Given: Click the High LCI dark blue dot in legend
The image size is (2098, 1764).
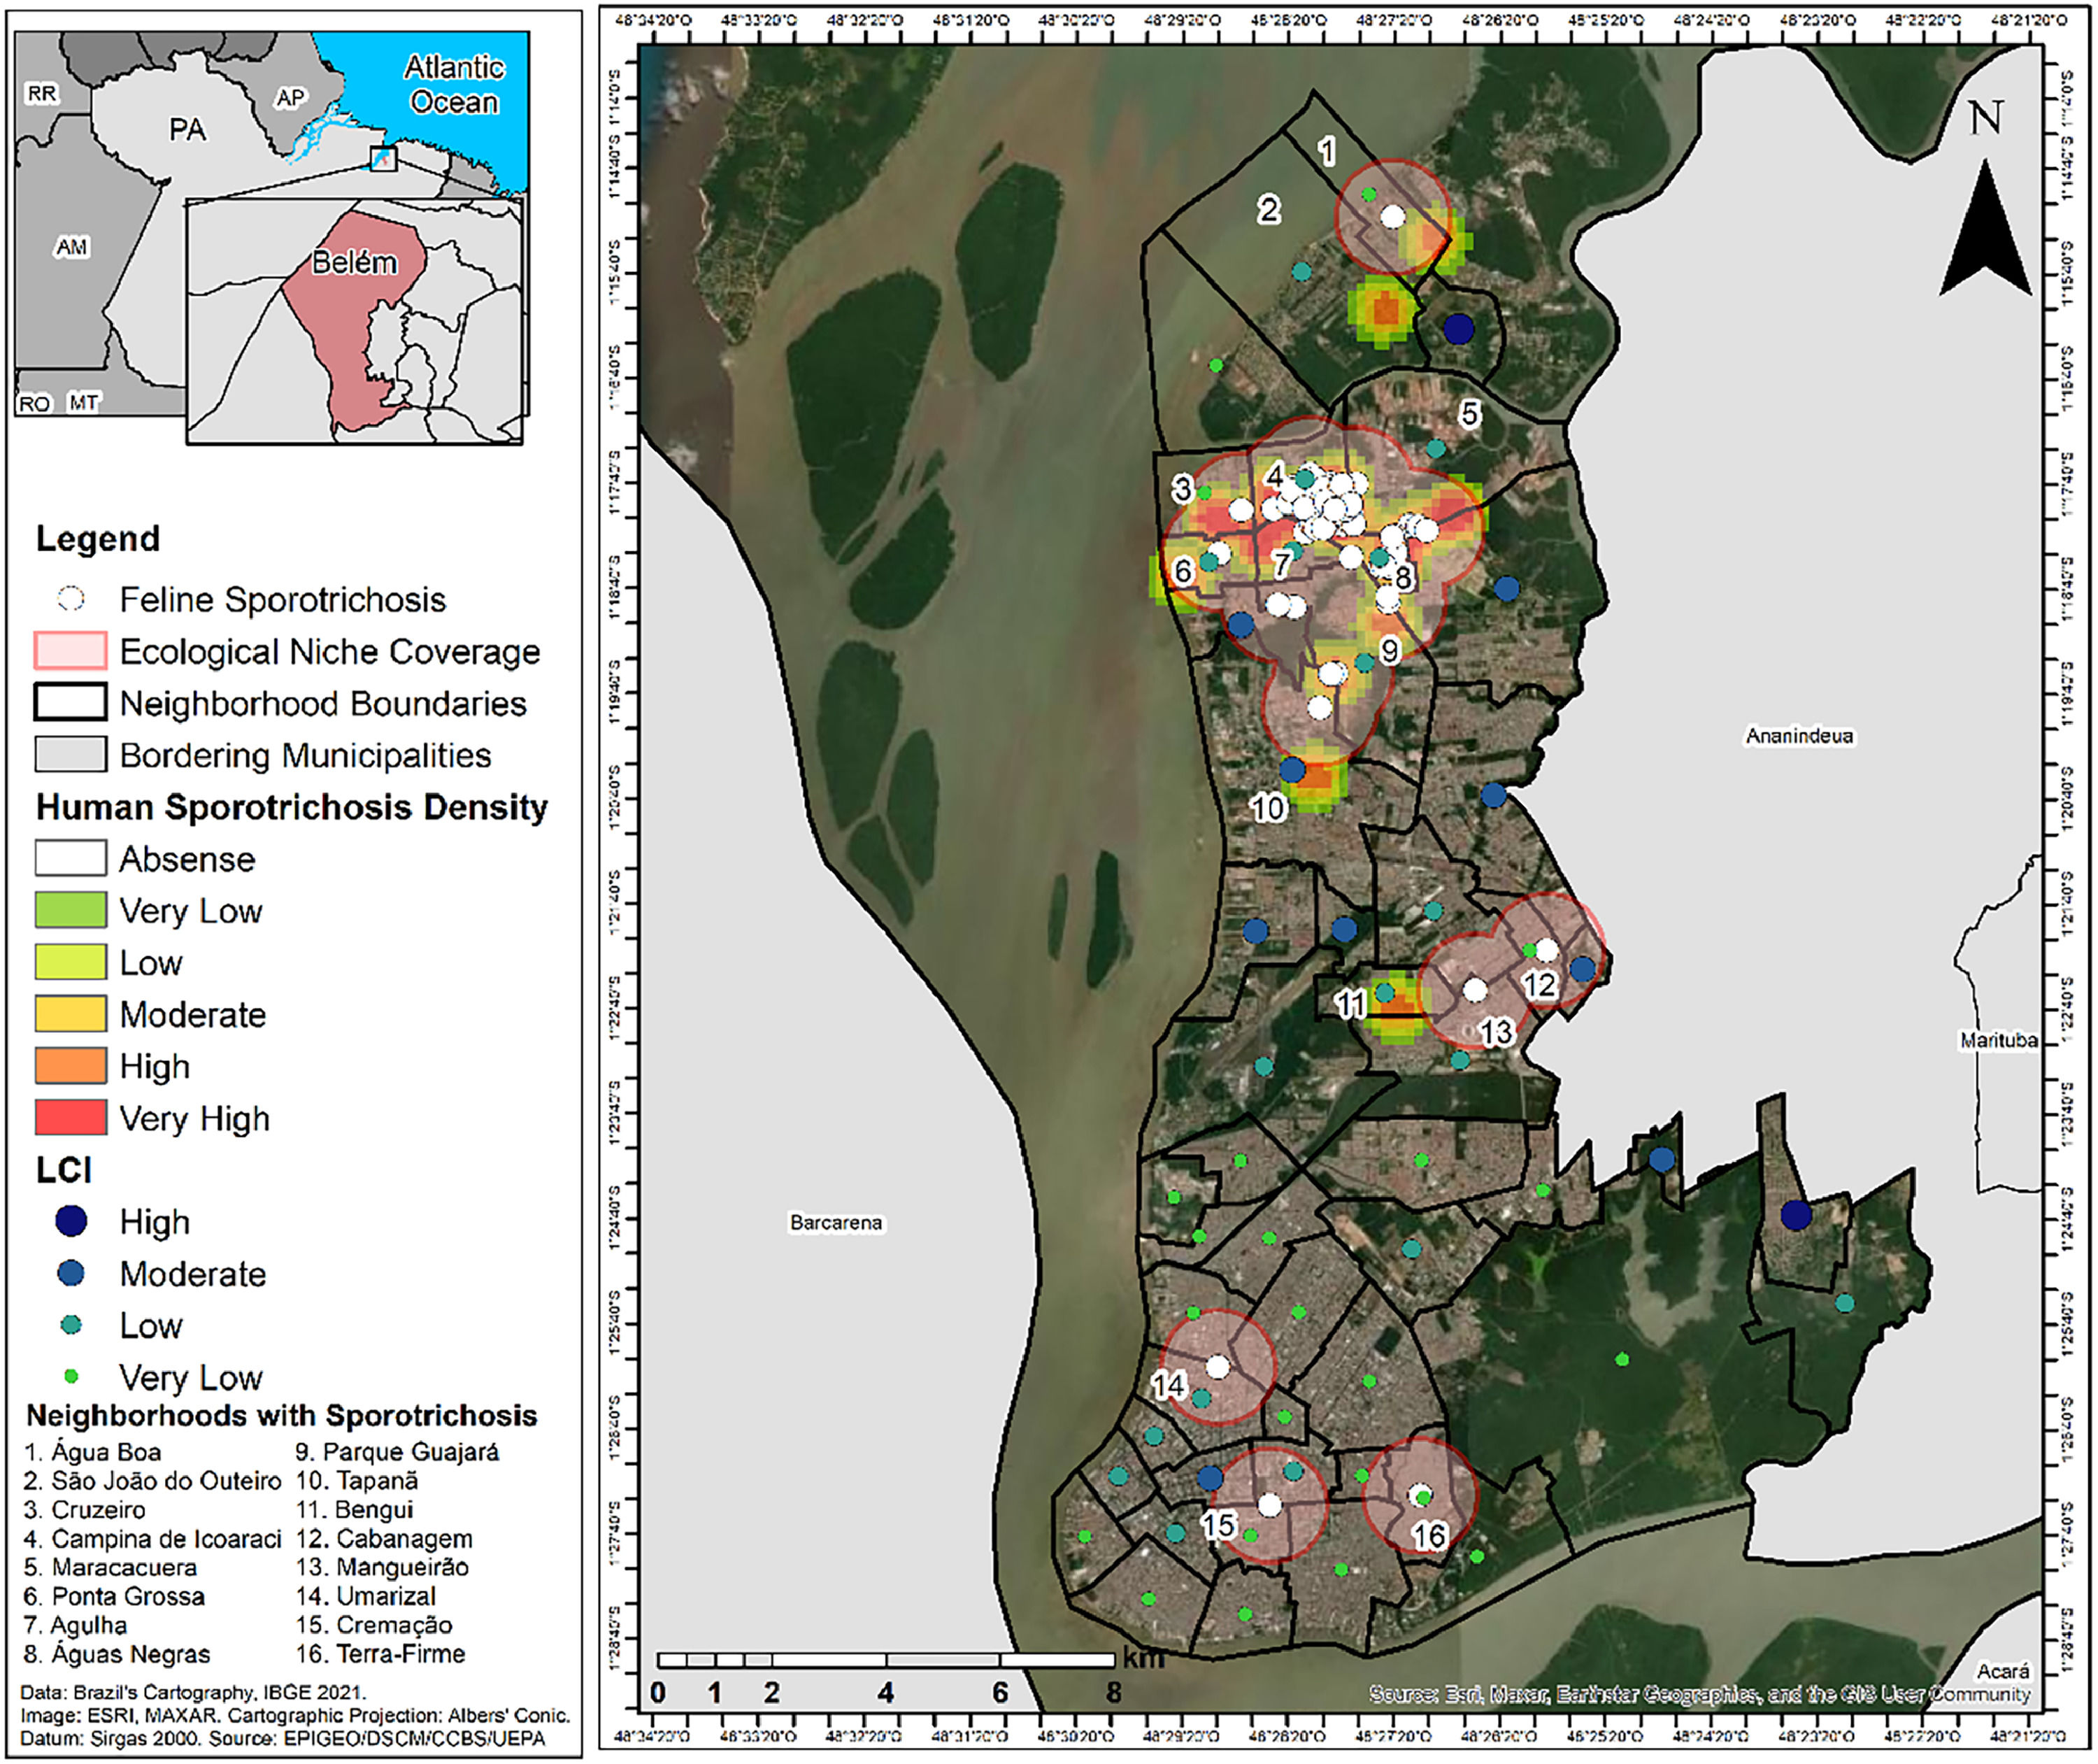Looking at the screenshot, I should pyautogui.click(x=71, y=1221).
